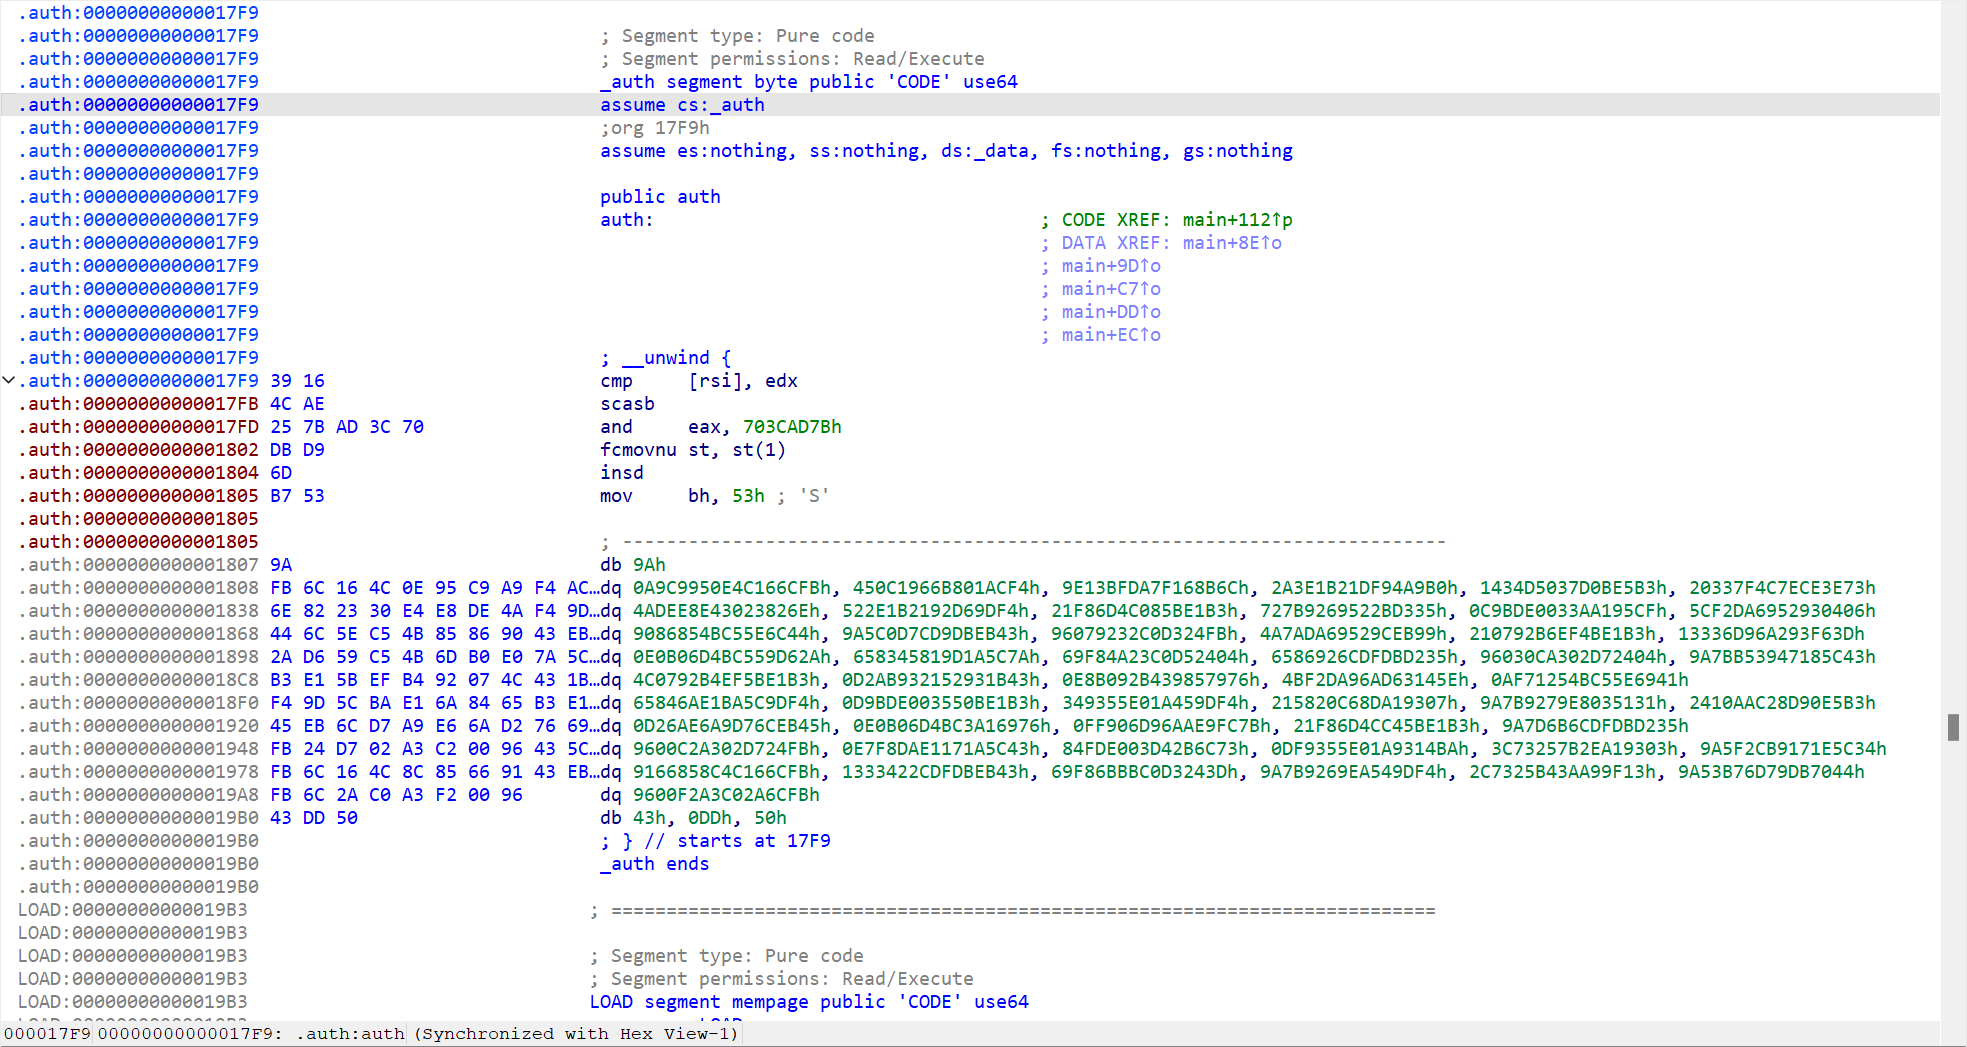Click the fcmovnu instruction mnemonic
Image resolution: width=1967 pixels, height=1047 pixels.
pyautogui.click(x=638, y=450)
